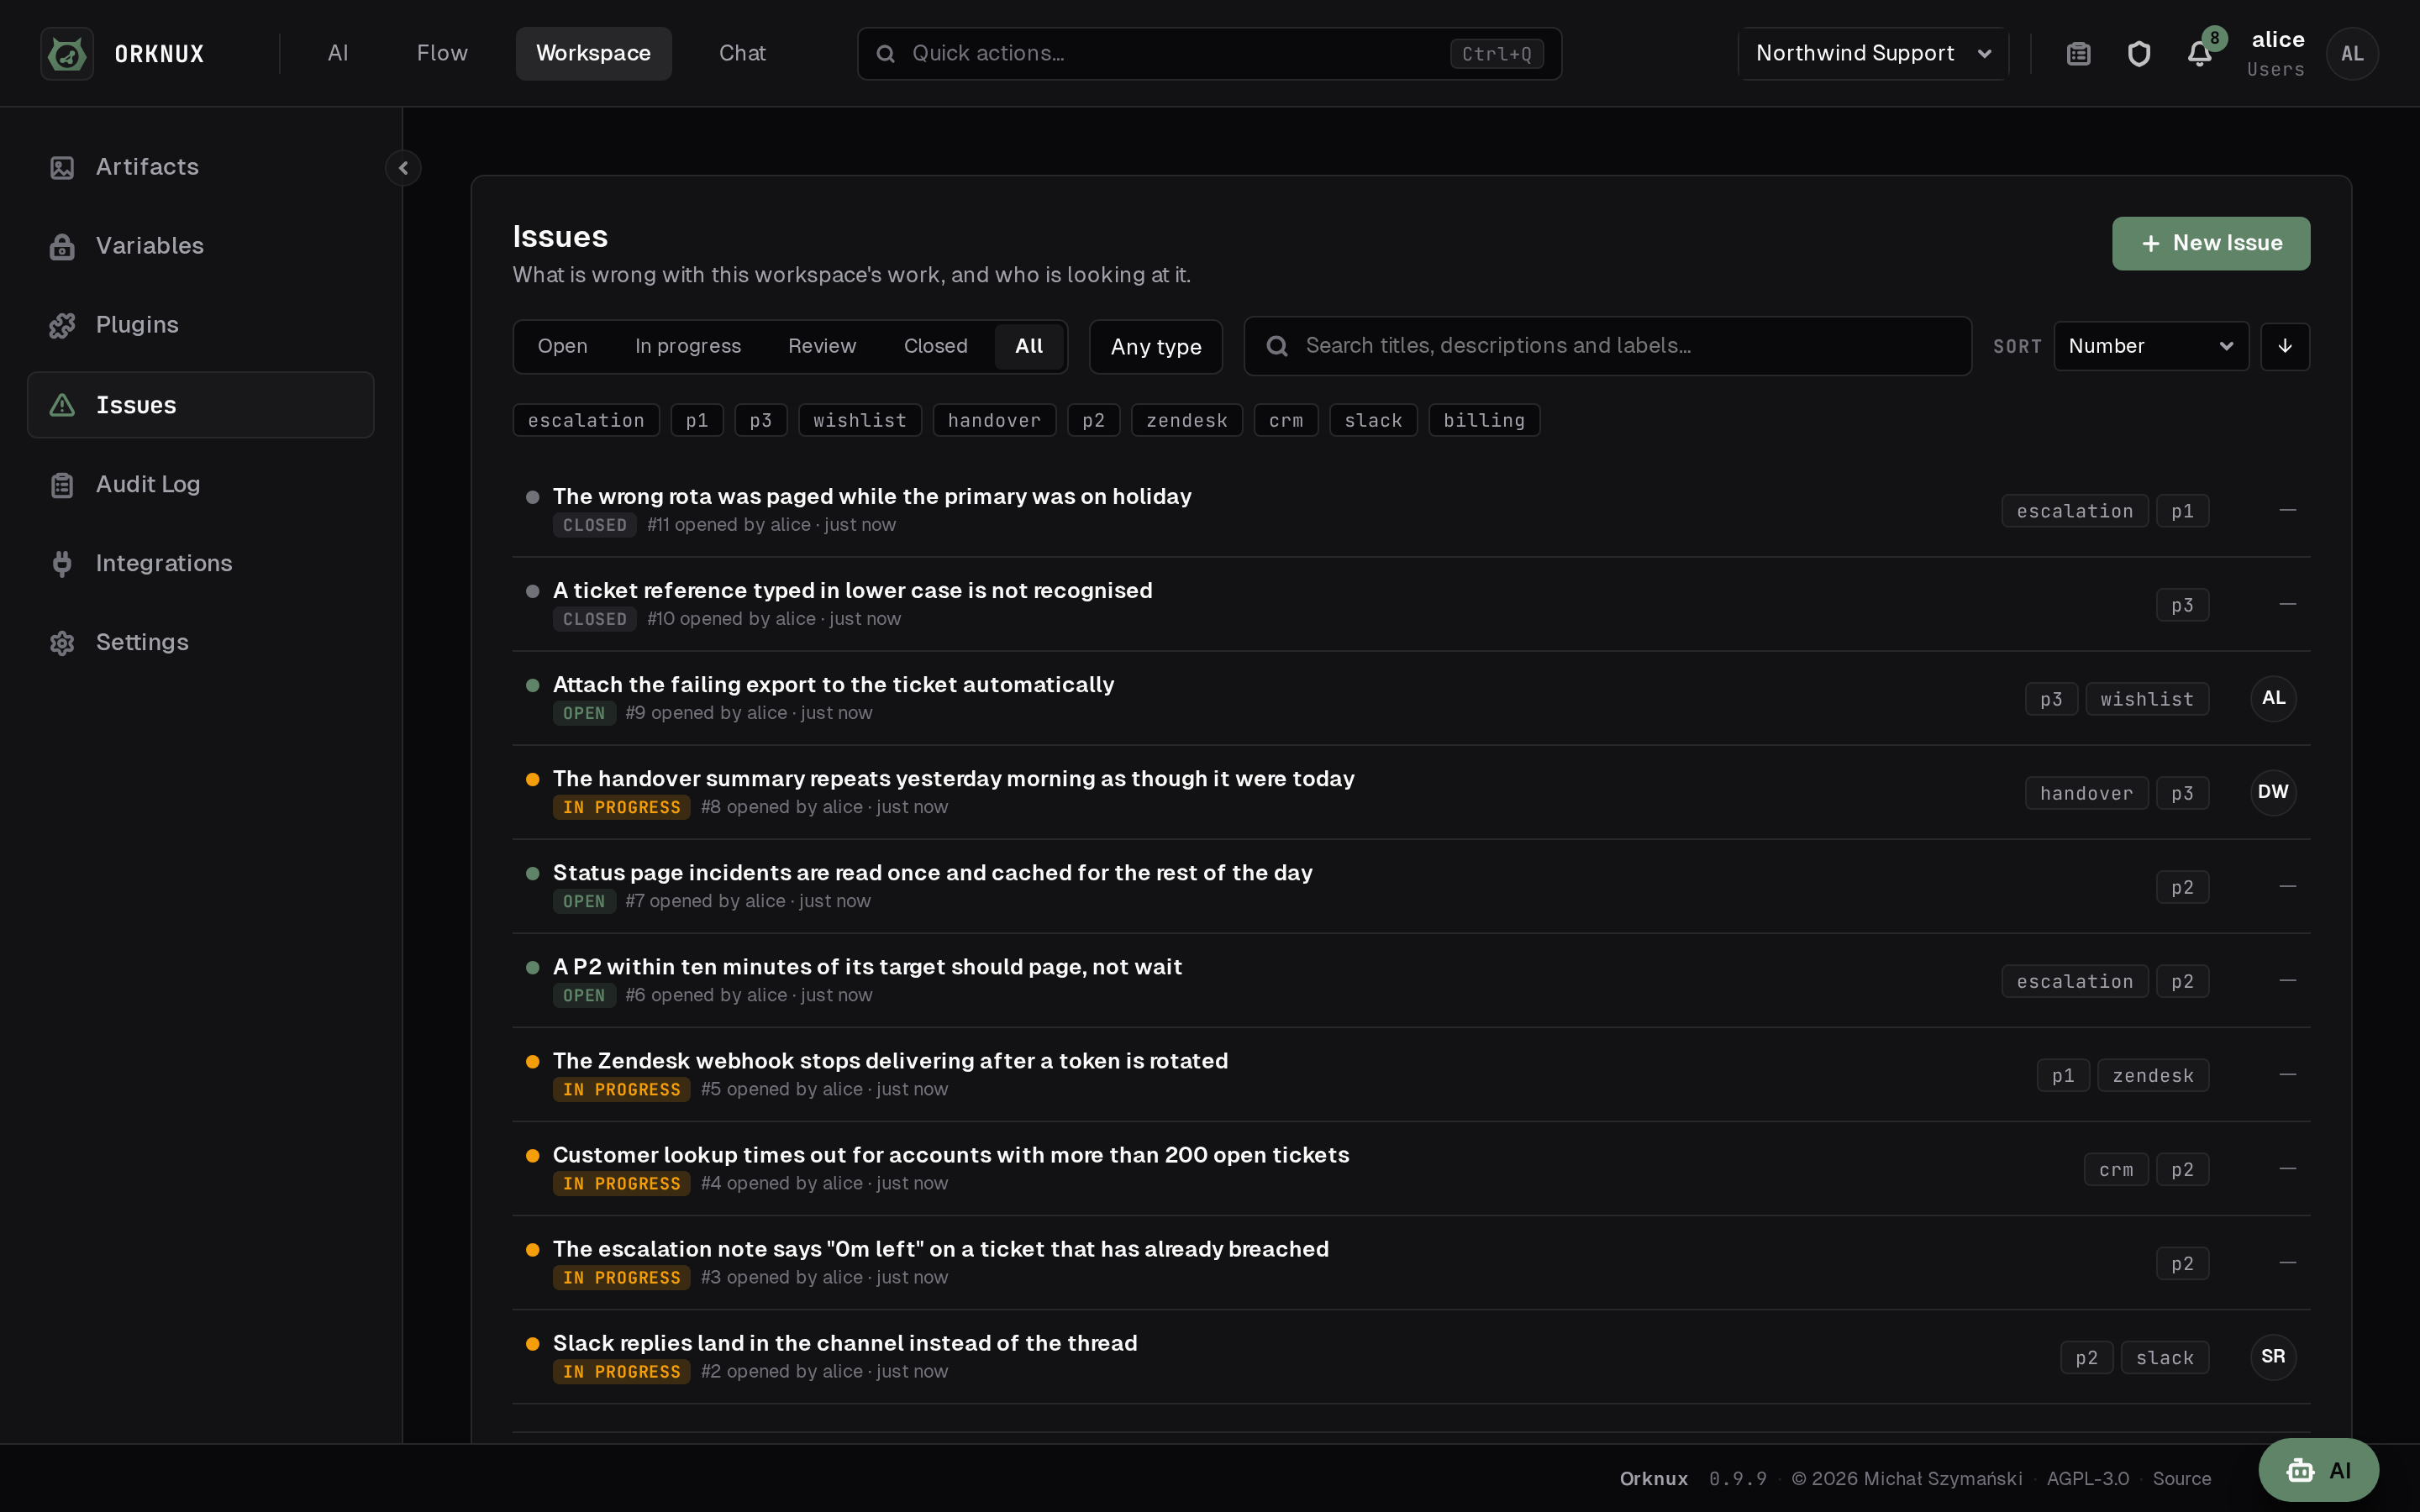This screenshot has height=1512, width=2420.
Task: Open the AI tab in top navigation
Action: [x=338, y=53]
